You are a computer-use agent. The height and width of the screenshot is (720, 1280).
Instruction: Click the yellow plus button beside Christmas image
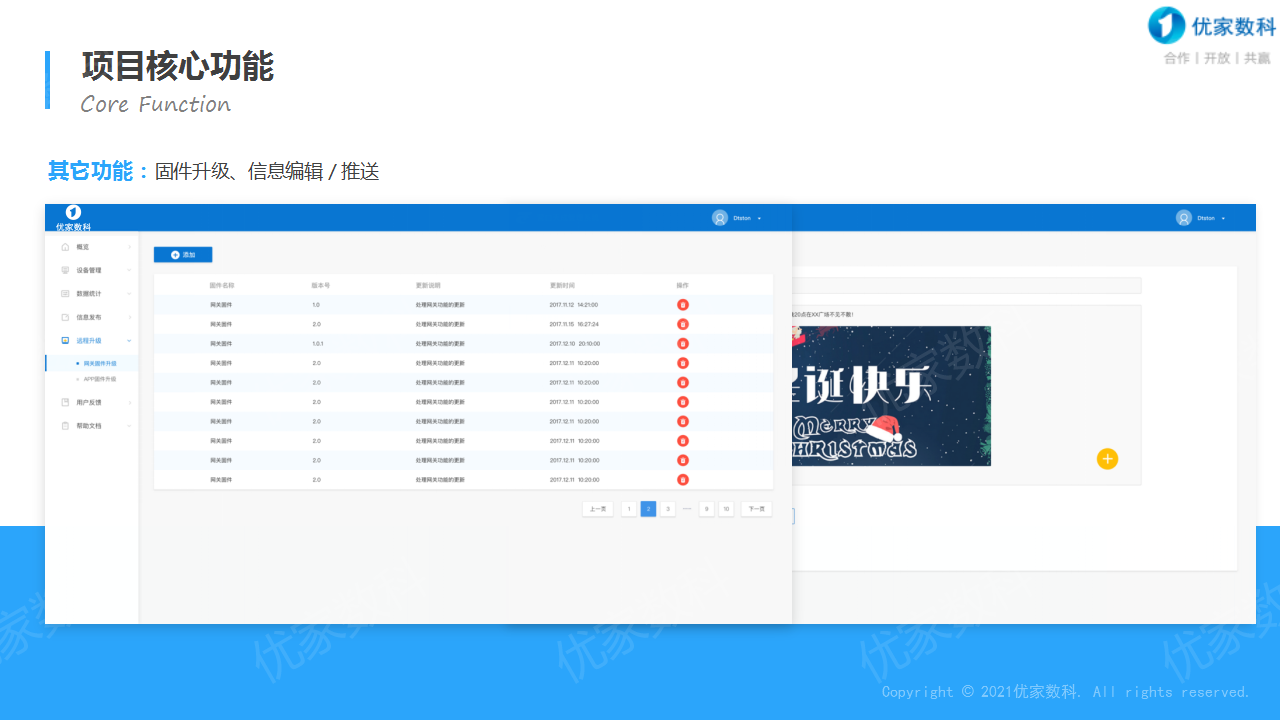point(1107,459)
